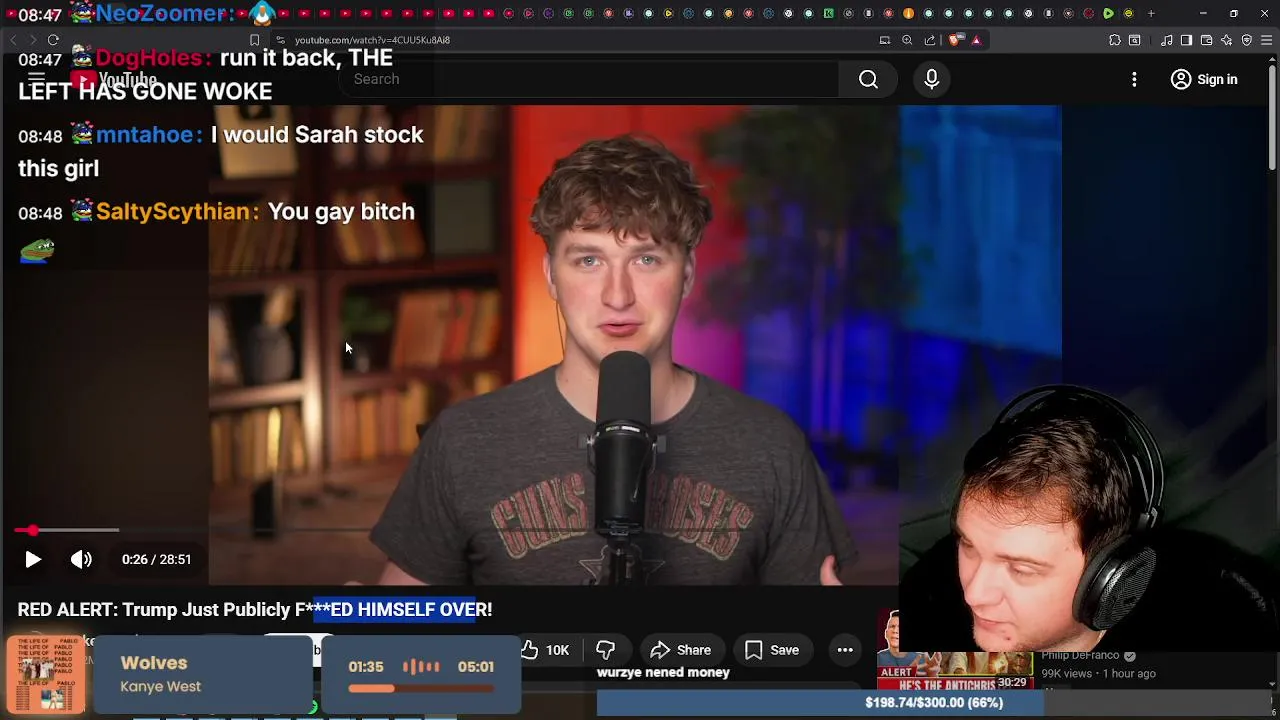
Task: Open media control music note icon
Action: pyautogui.click(x=1166, y=40)
